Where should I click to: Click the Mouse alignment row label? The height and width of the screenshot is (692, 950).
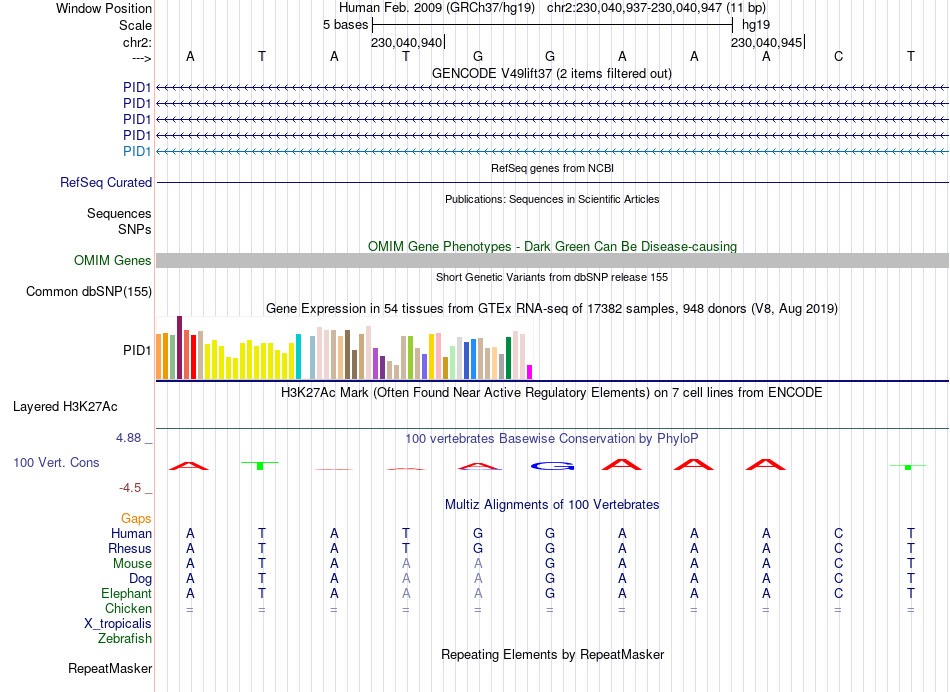point(132,564)
